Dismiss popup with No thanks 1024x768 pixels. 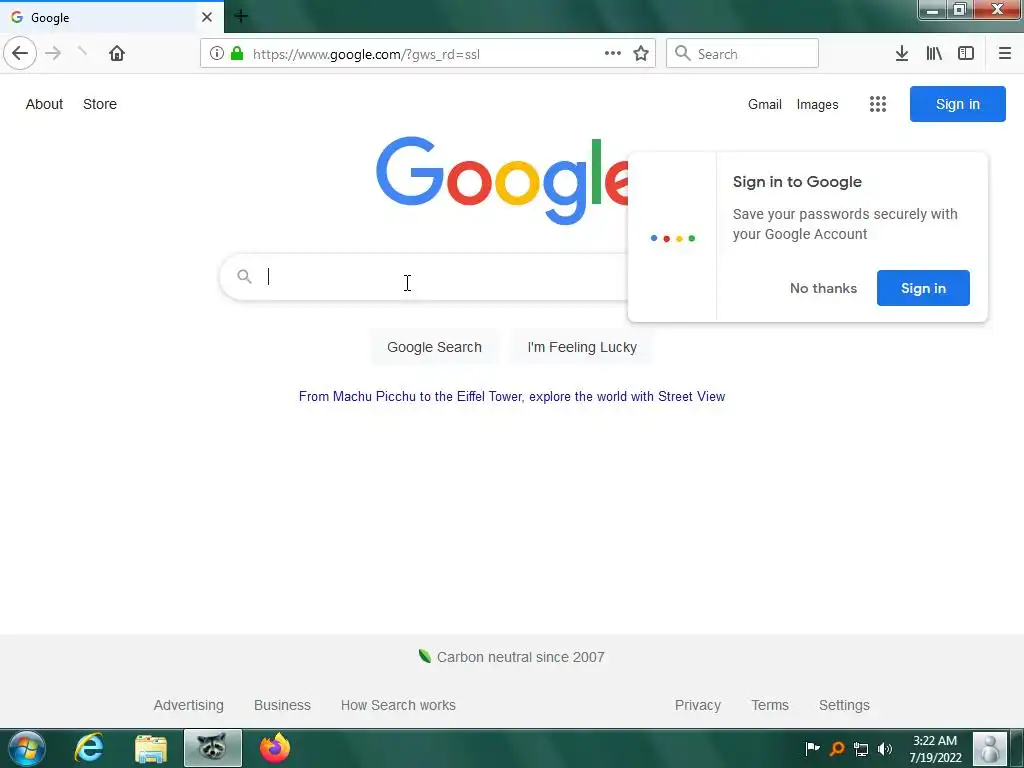823,288
